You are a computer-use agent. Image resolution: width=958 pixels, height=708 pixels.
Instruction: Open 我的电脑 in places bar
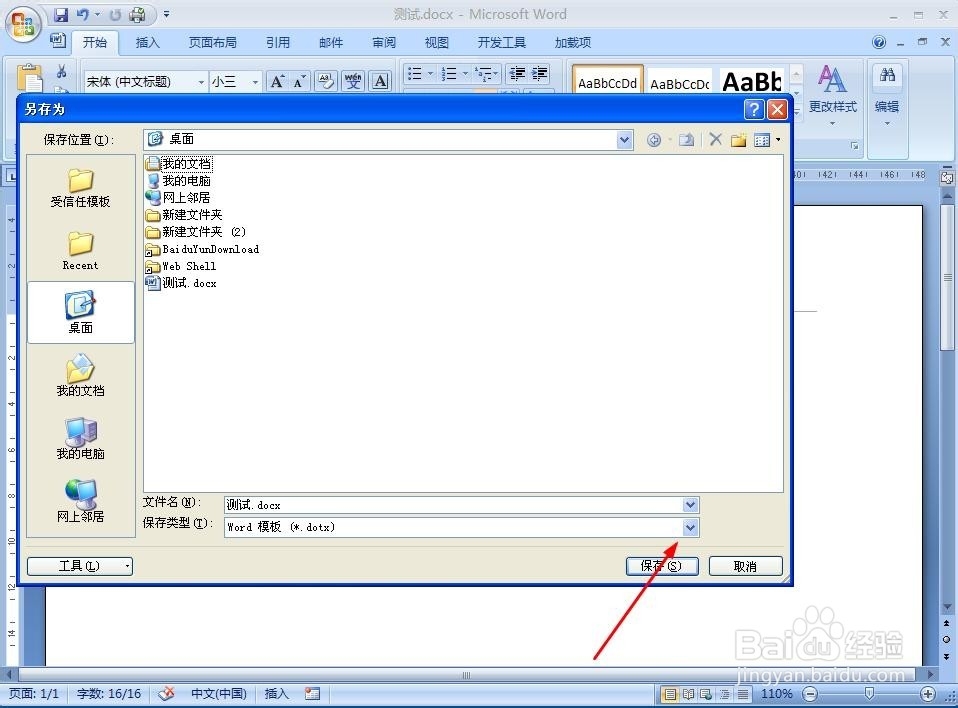coord(81,439)
